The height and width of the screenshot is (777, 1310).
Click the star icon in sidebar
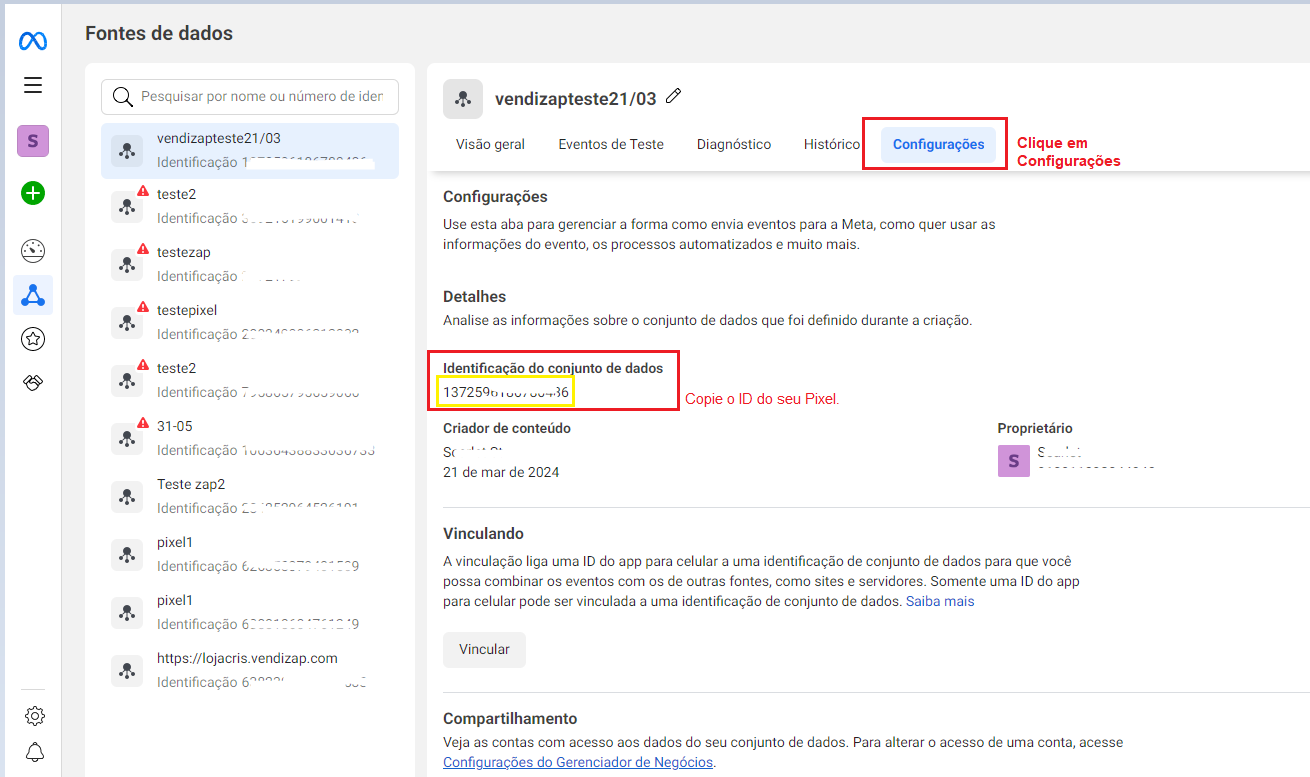pos(33,340)
